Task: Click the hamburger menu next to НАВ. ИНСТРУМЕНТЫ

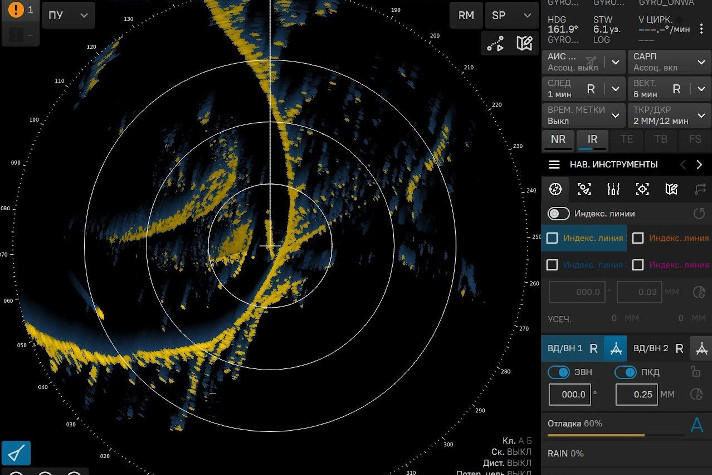Action: click(554, 164)
